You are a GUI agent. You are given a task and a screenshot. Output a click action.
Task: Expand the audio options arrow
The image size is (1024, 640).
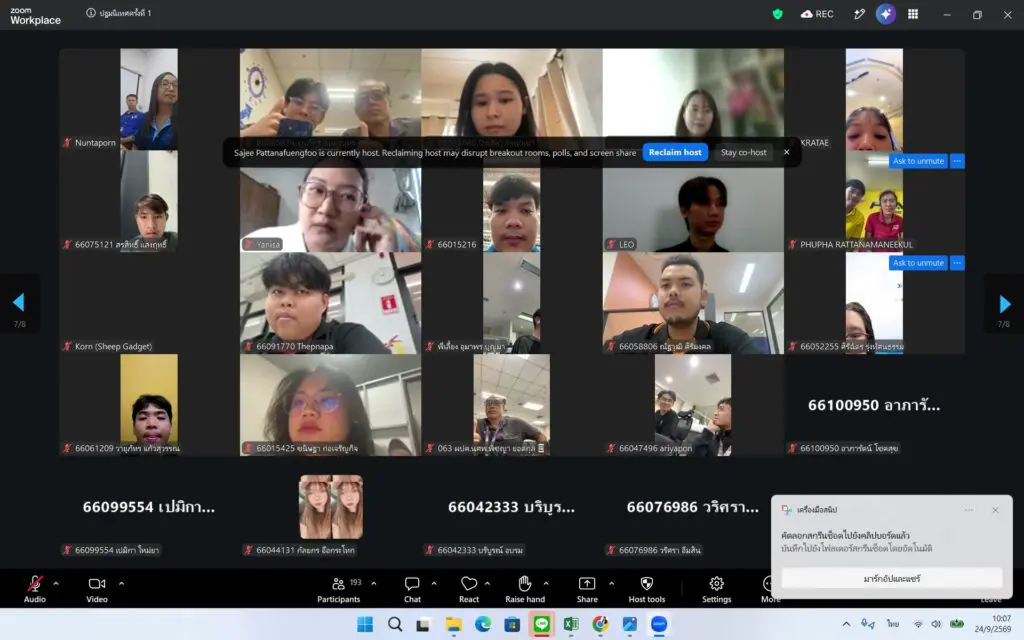(56, 583)
